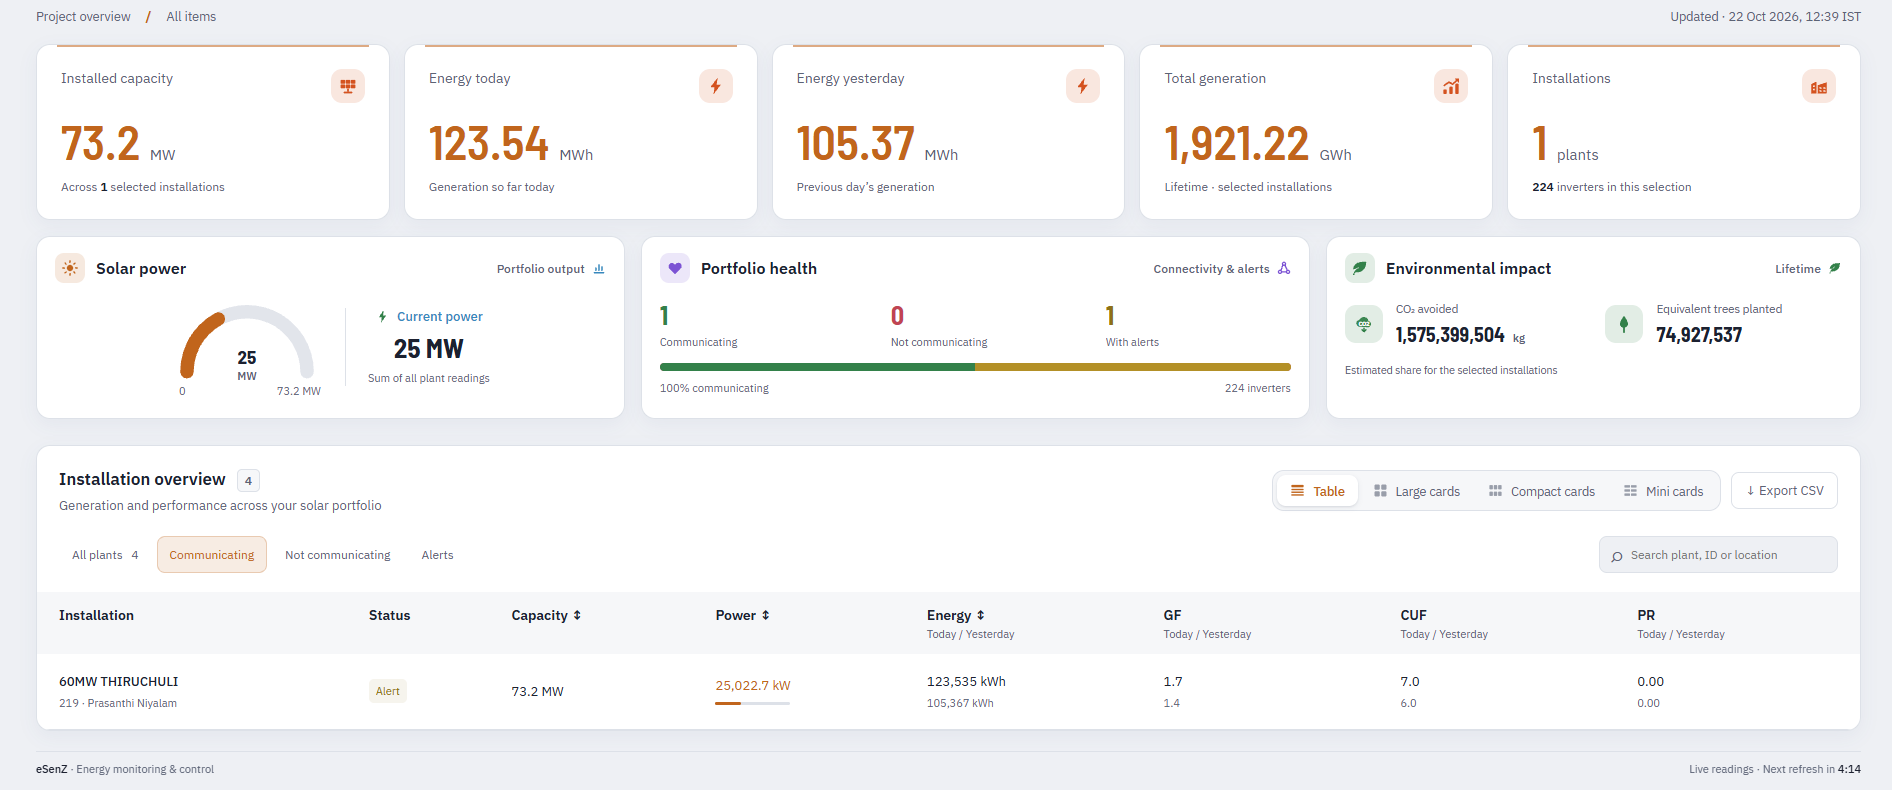Click the Alert status badge for 60MW THIRUCHULI
The width and height of the screenshot is (1892, 790).
coord(388,691)
